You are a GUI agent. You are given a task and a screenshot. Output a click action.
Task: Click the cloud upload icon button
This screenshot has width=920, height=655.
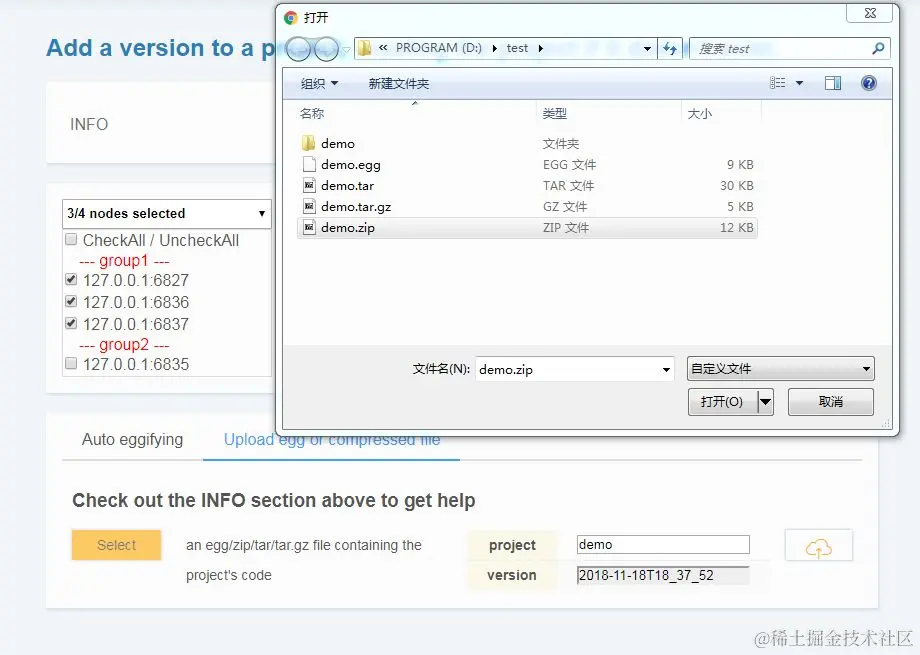click(x=818, y=545)
